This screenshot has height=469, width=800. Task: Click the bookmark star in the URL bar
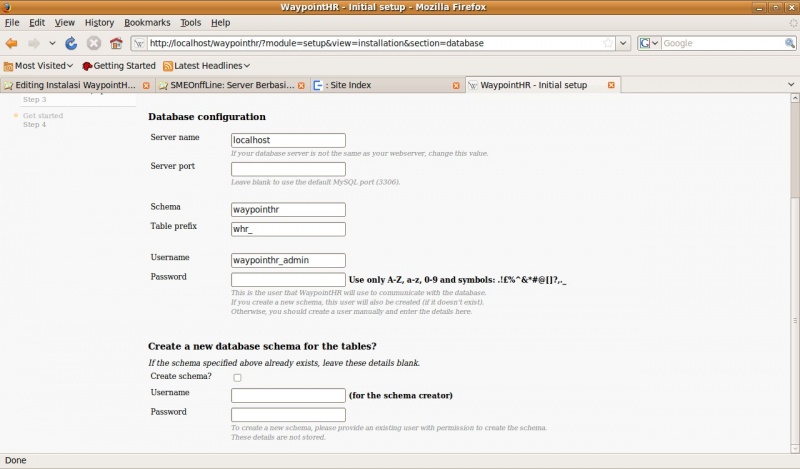(x=608, y=44)
